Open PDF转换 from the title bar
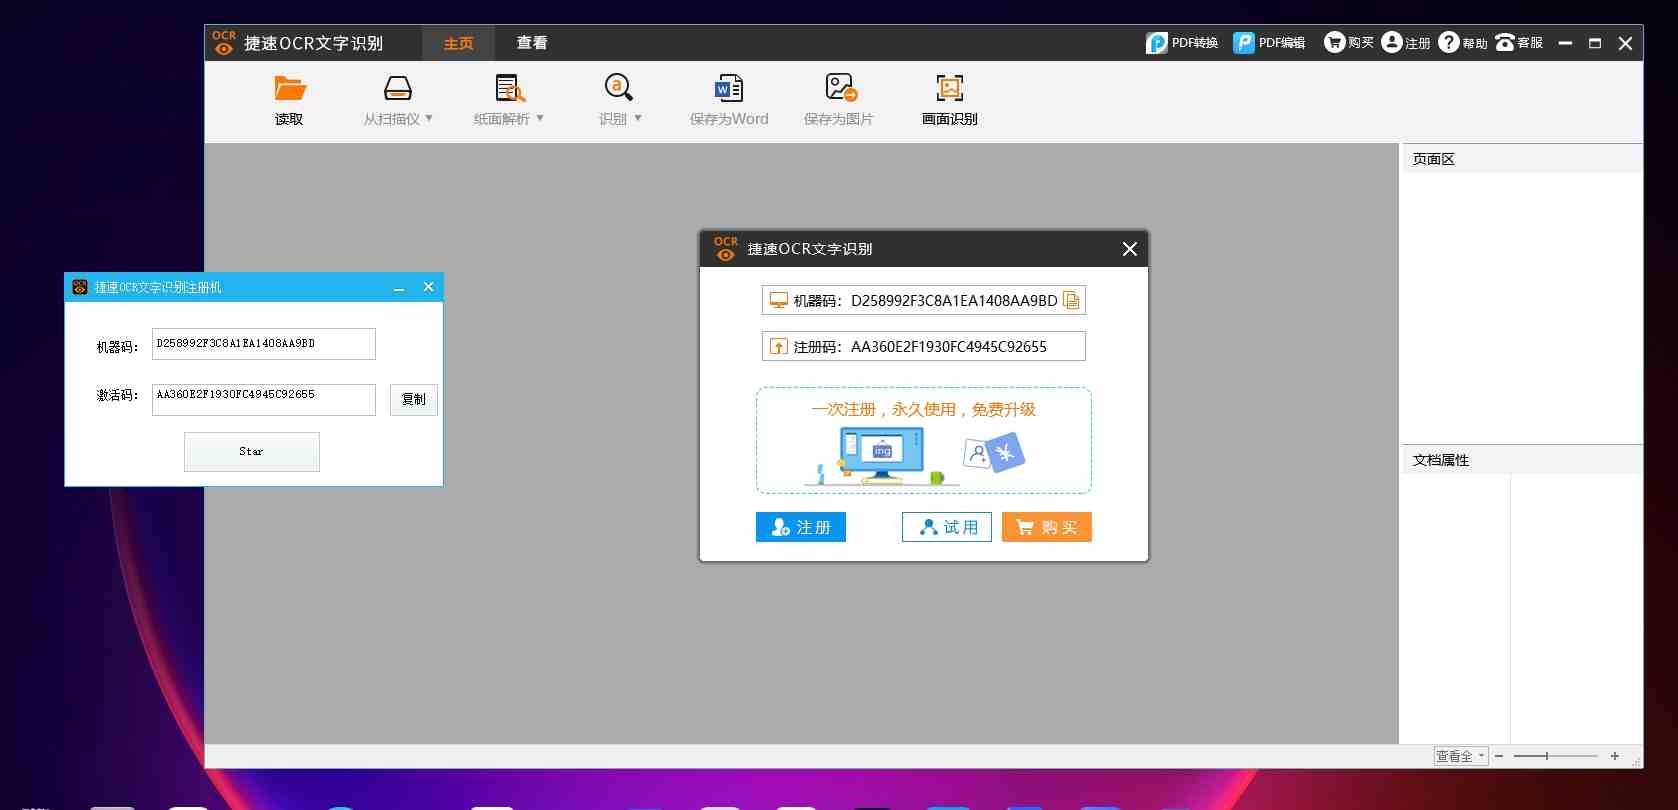 (x=1182, y=43)
